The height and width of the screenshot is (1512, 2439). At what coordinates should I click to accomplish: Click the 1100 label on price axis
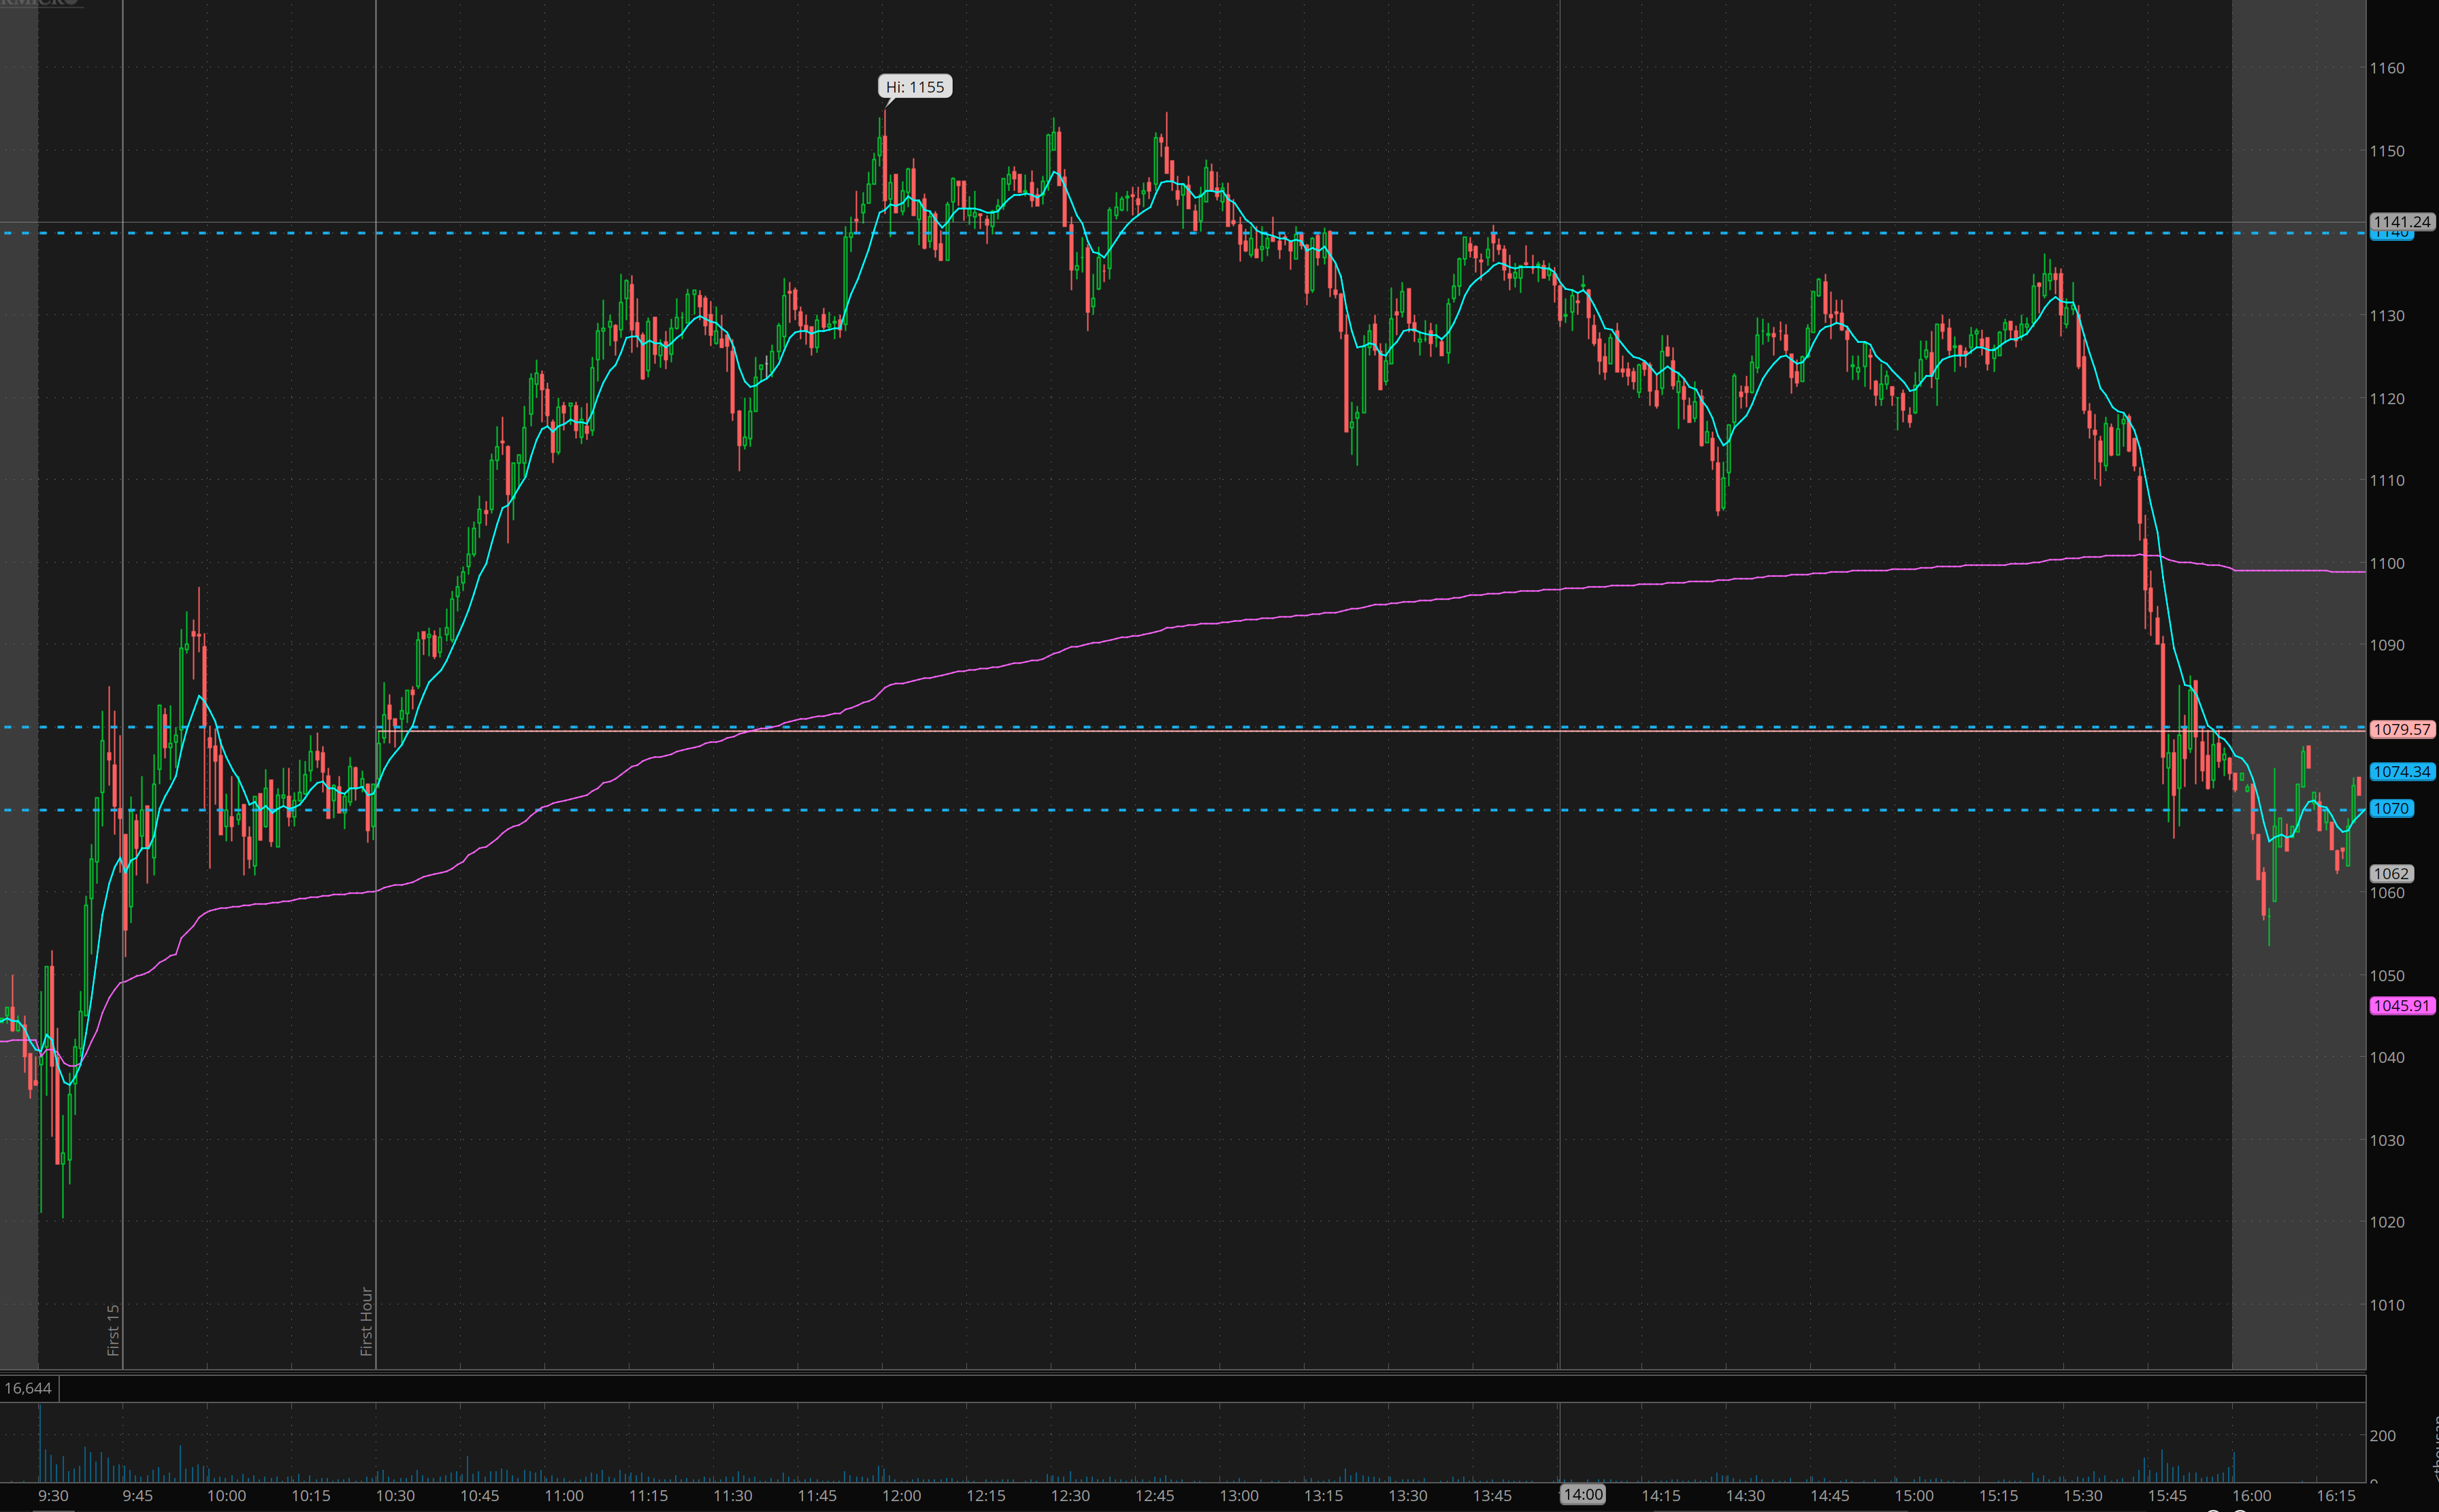pyautogui.click(x=2387, y=563)
